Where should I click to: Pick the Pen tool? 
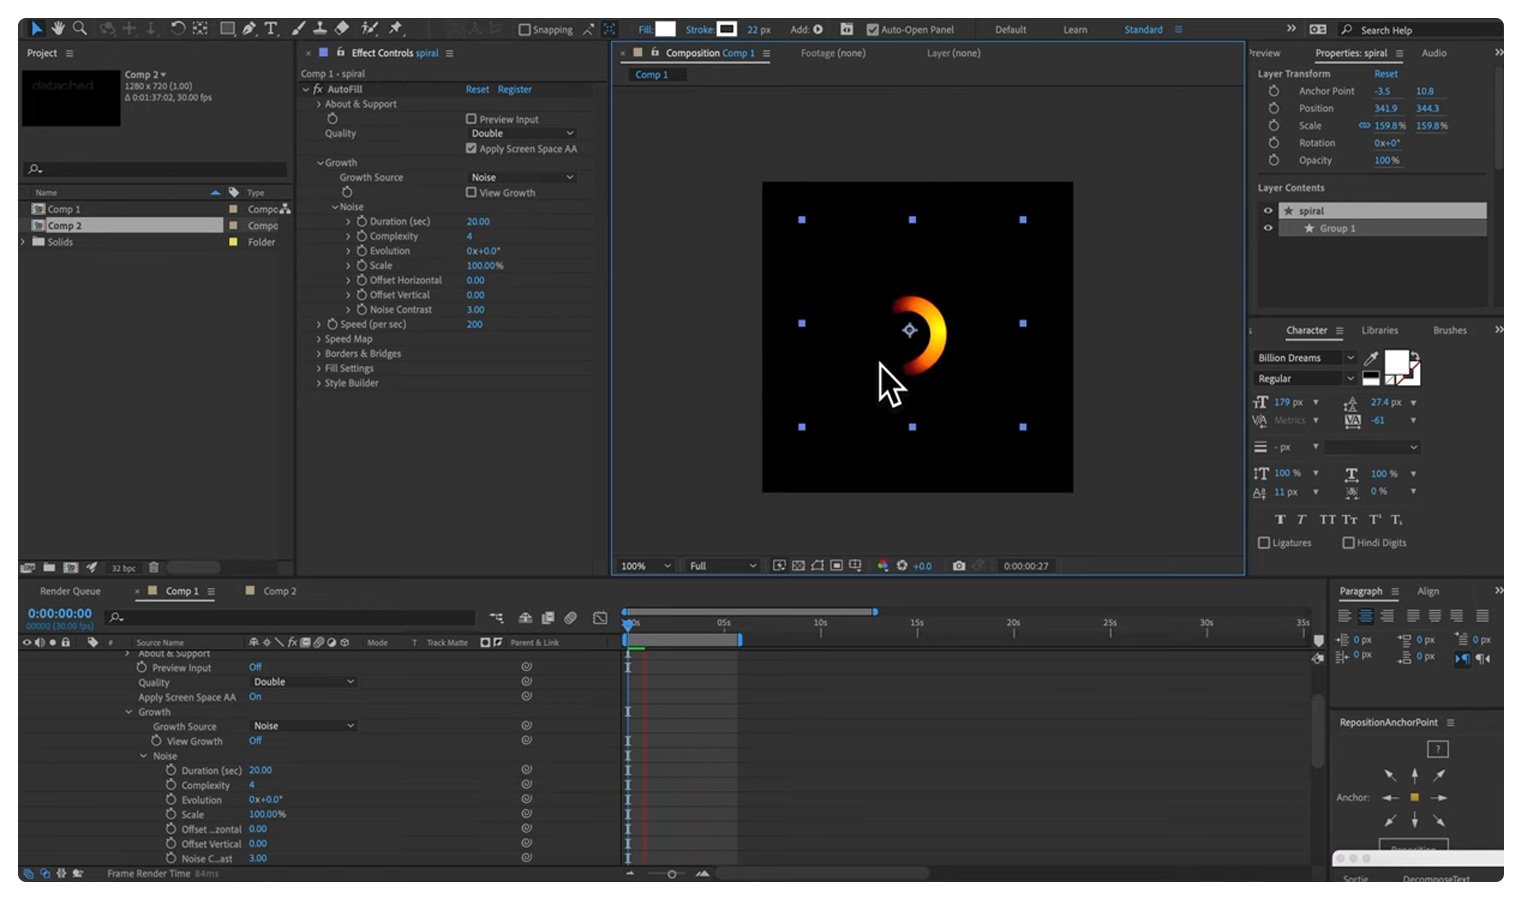(x=248, y=28)
